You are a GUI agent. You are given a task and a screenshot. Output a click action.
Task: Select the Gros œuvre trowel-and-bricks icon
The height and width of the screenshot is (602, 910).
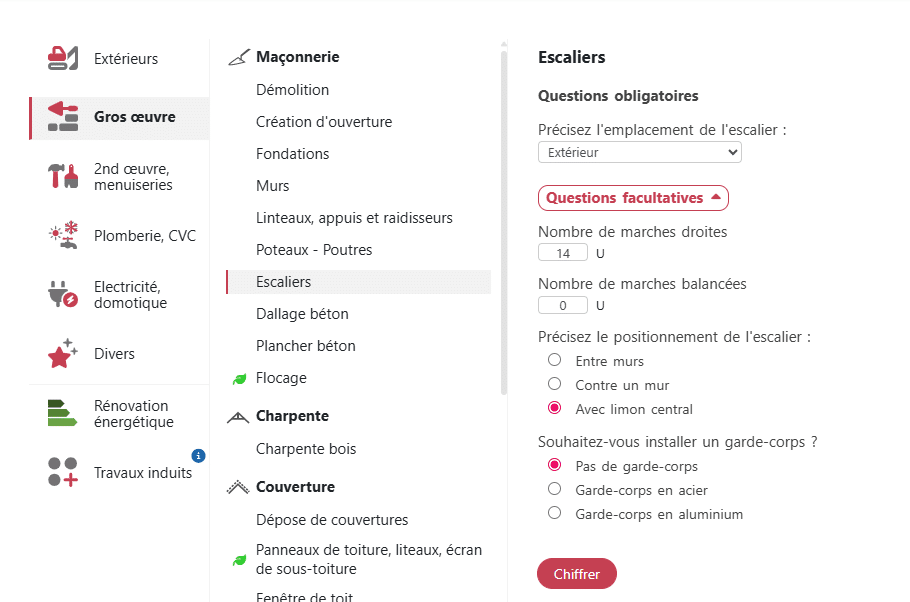[x=63, y=117]
